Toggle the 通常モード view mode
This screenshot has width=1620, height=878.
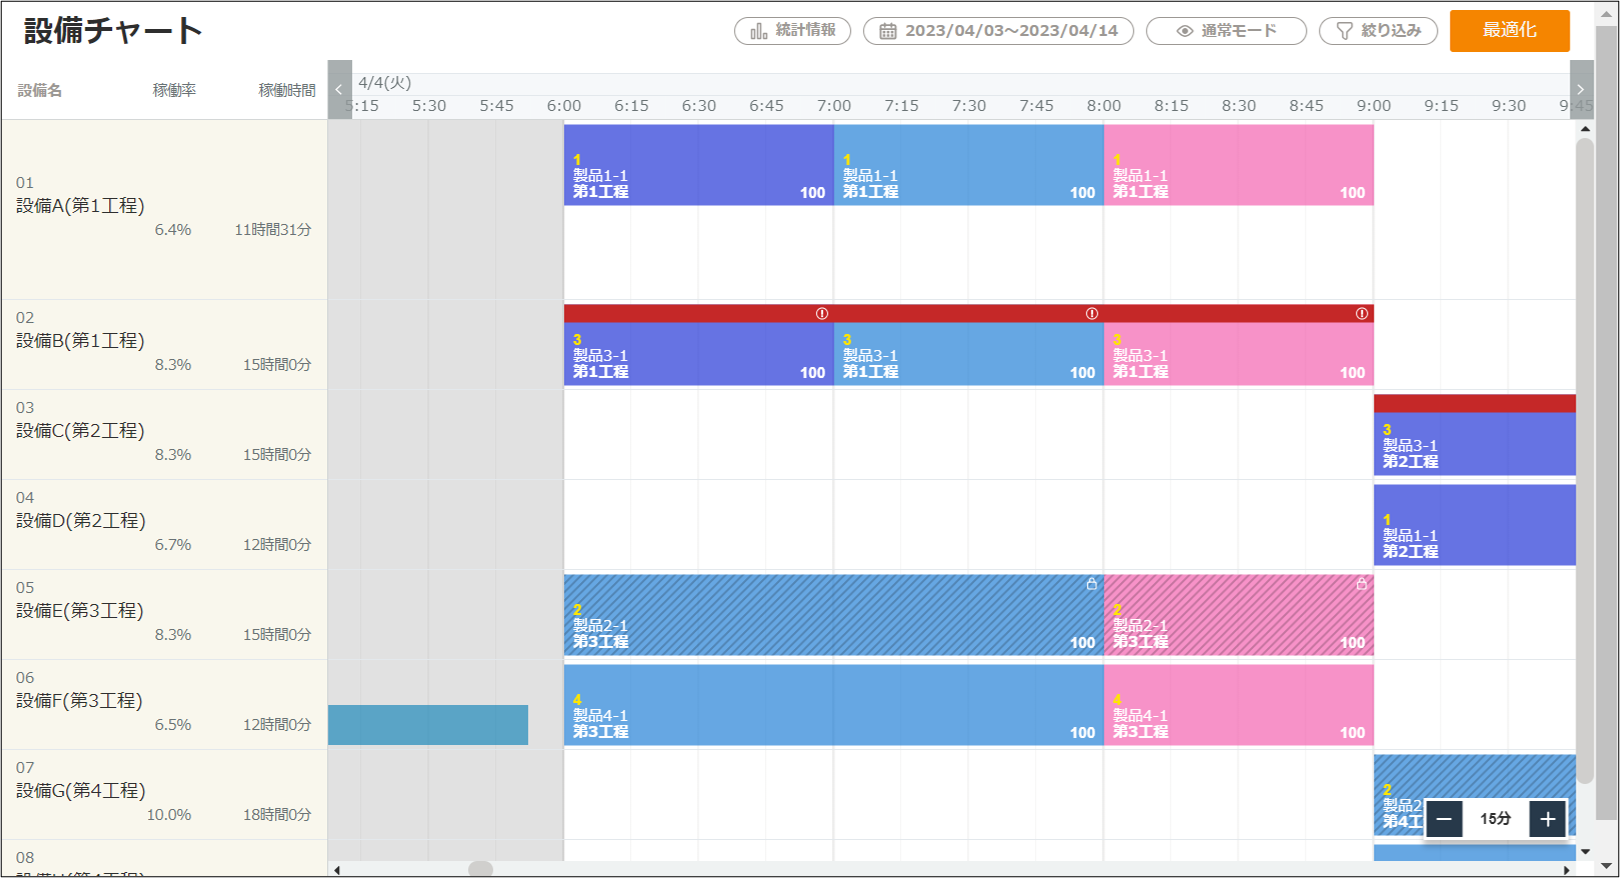[1226, 31]
